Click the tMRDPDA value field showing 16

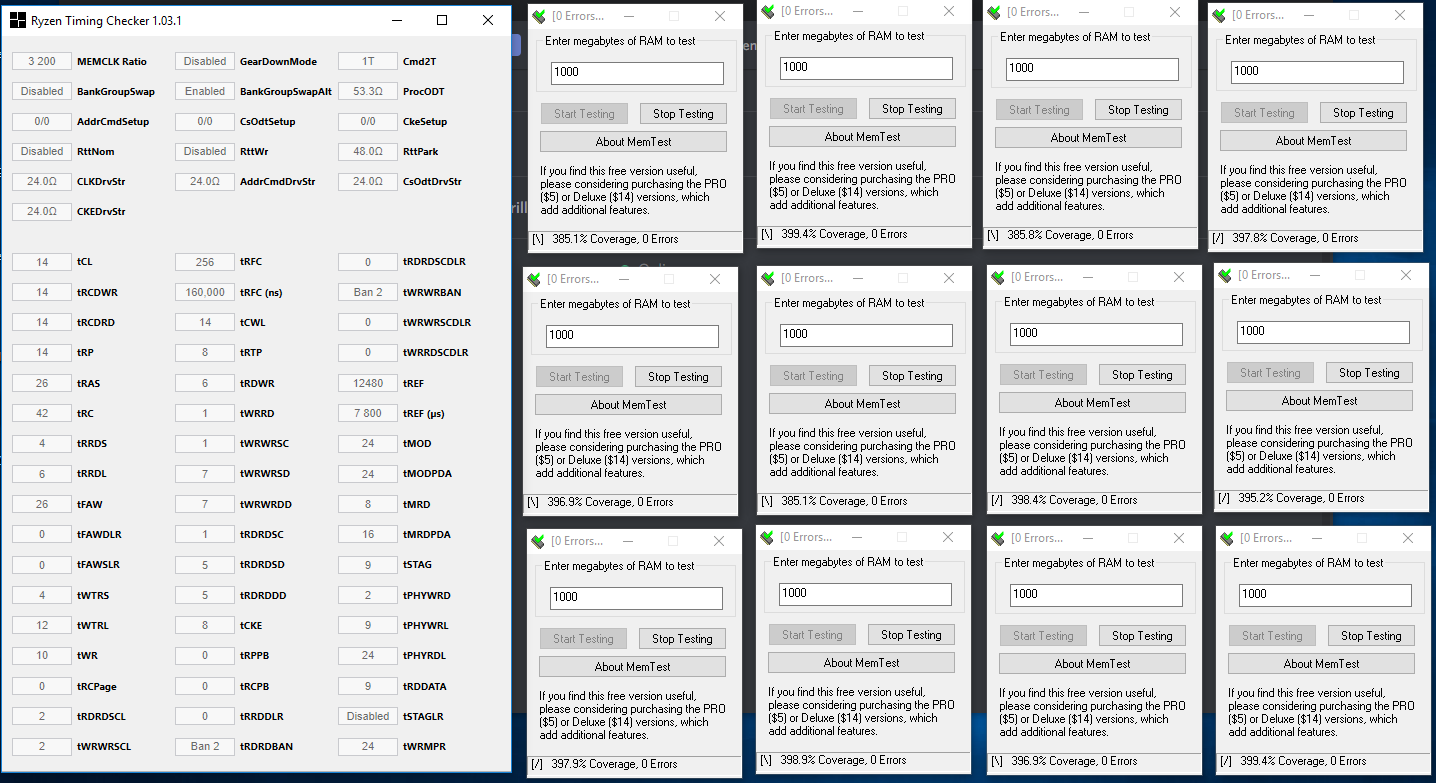pyautogui.click(x=368, y=534)
